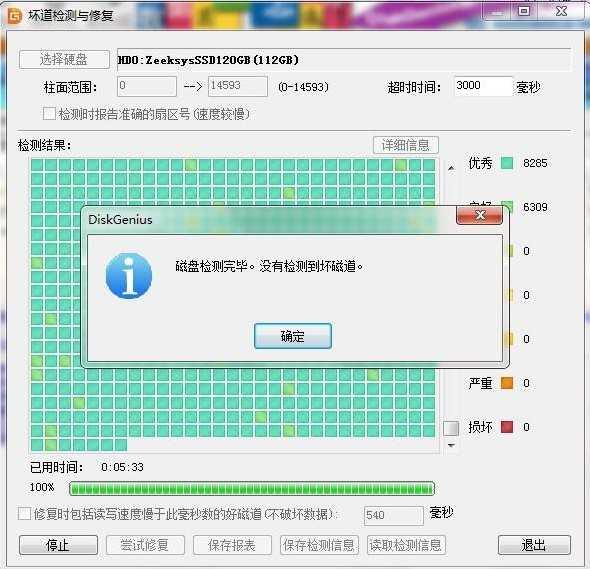
Task: Click the scroll down arrow of results grid
Action: pyautogui.click(x=451, y=445)
